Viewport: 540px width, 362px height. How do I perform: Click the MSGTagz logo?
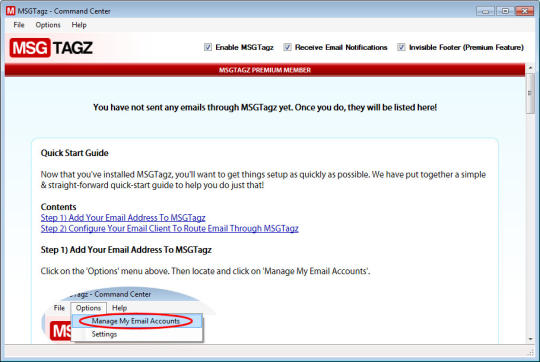51,48
